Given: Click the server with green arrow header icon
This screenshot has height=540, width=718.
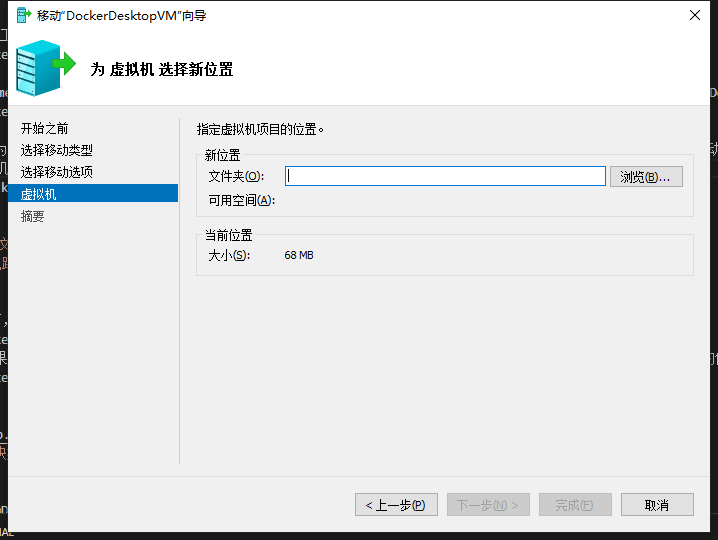Looking at the screenshot, I should pyautogui.click(x=44, y=66).
